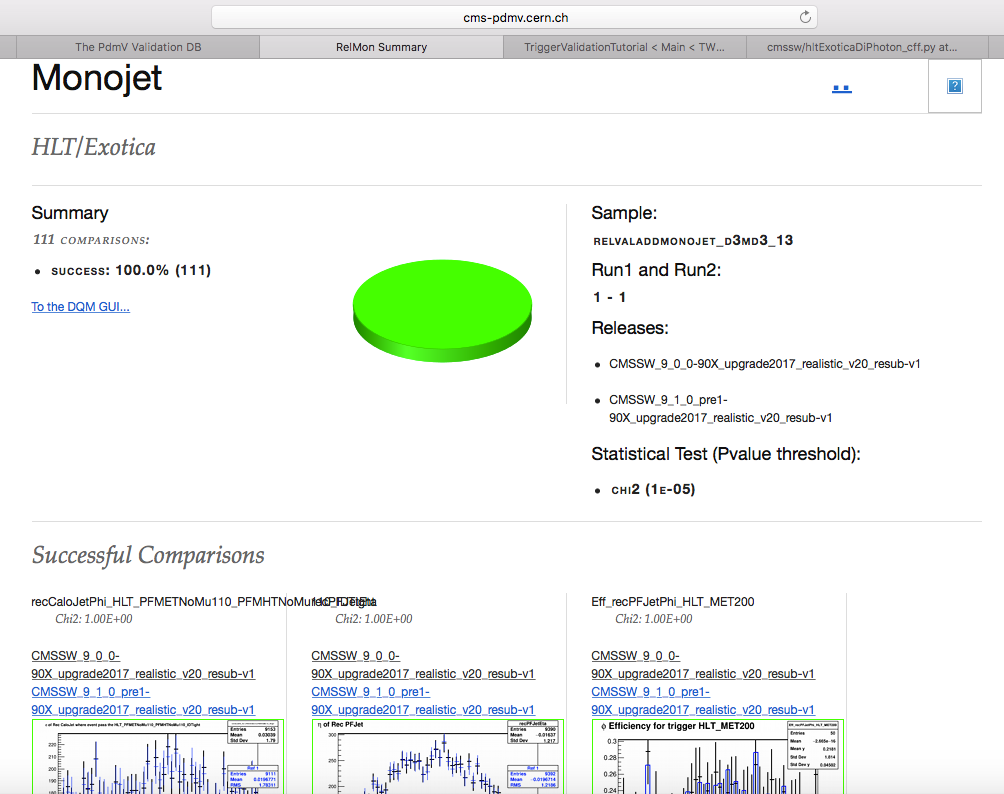Switch to The PdmV Validation DB tab
The width and height of the screenshot is (1004, 794).
pos(138,47)
